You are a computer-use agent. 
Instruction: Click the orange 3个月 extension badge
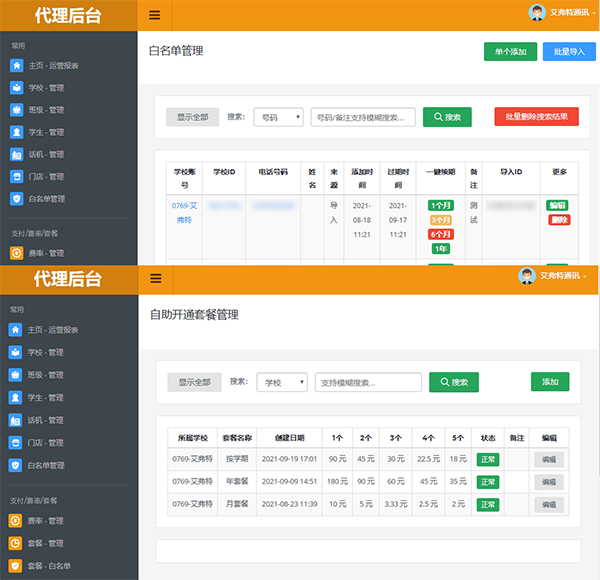click(x=440, y=219)
